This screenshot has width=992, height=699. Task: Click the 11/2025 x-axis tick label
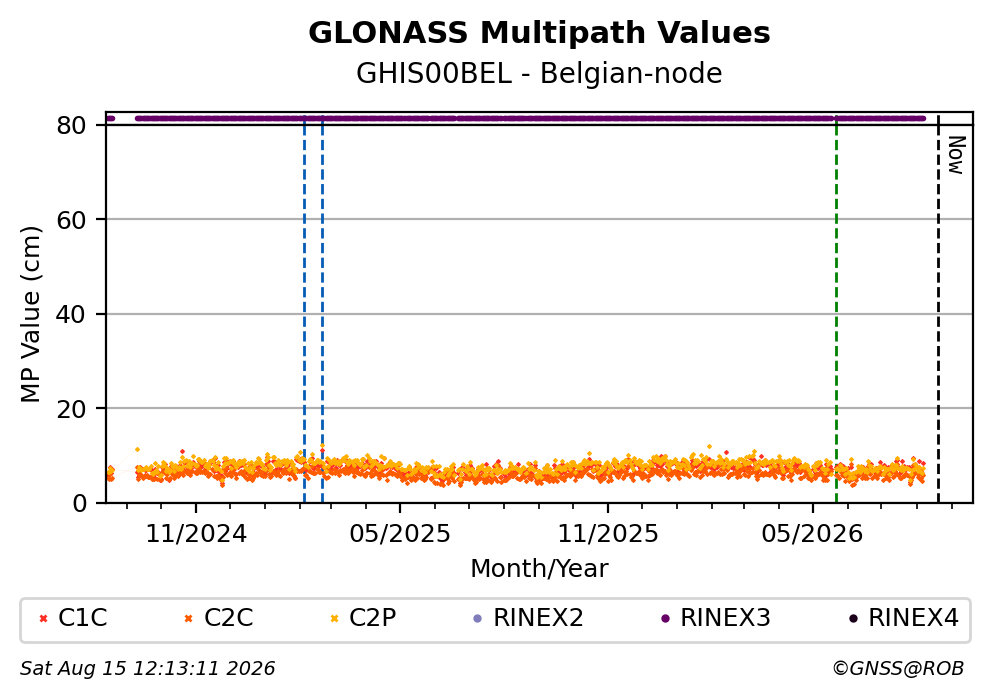(x=607, y=534)
